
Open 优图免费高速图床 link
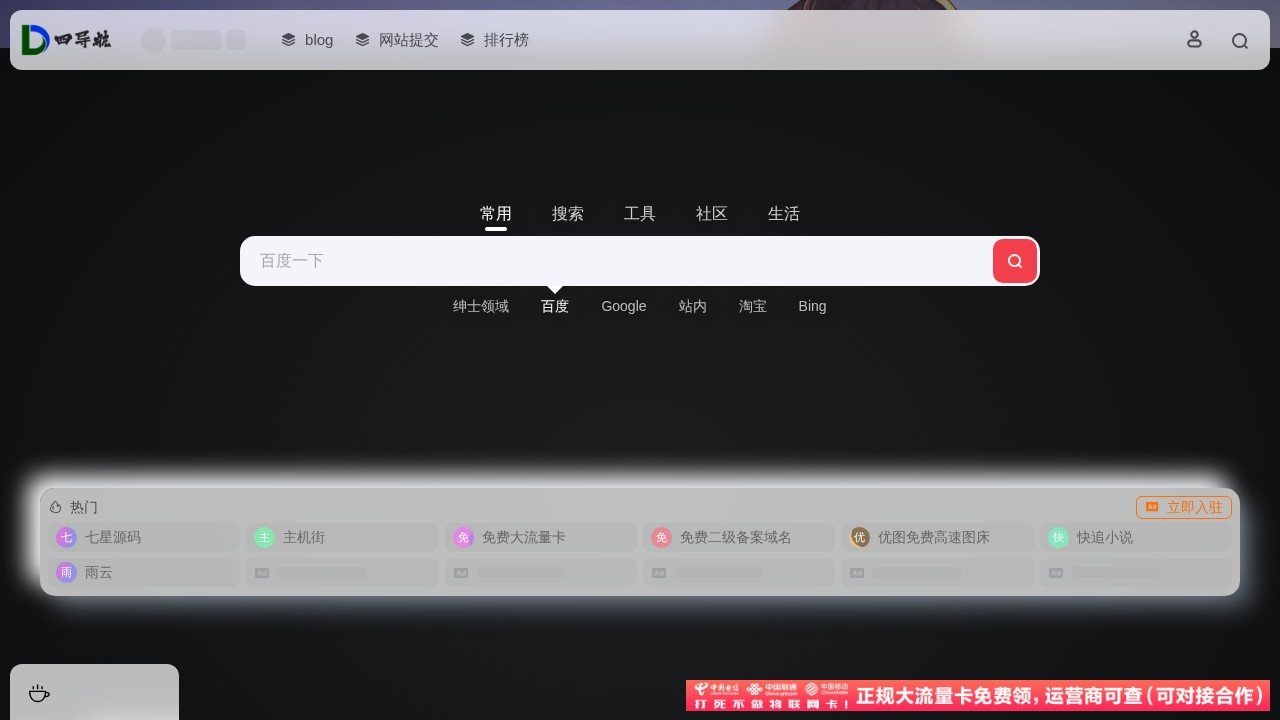coord(937,537)
